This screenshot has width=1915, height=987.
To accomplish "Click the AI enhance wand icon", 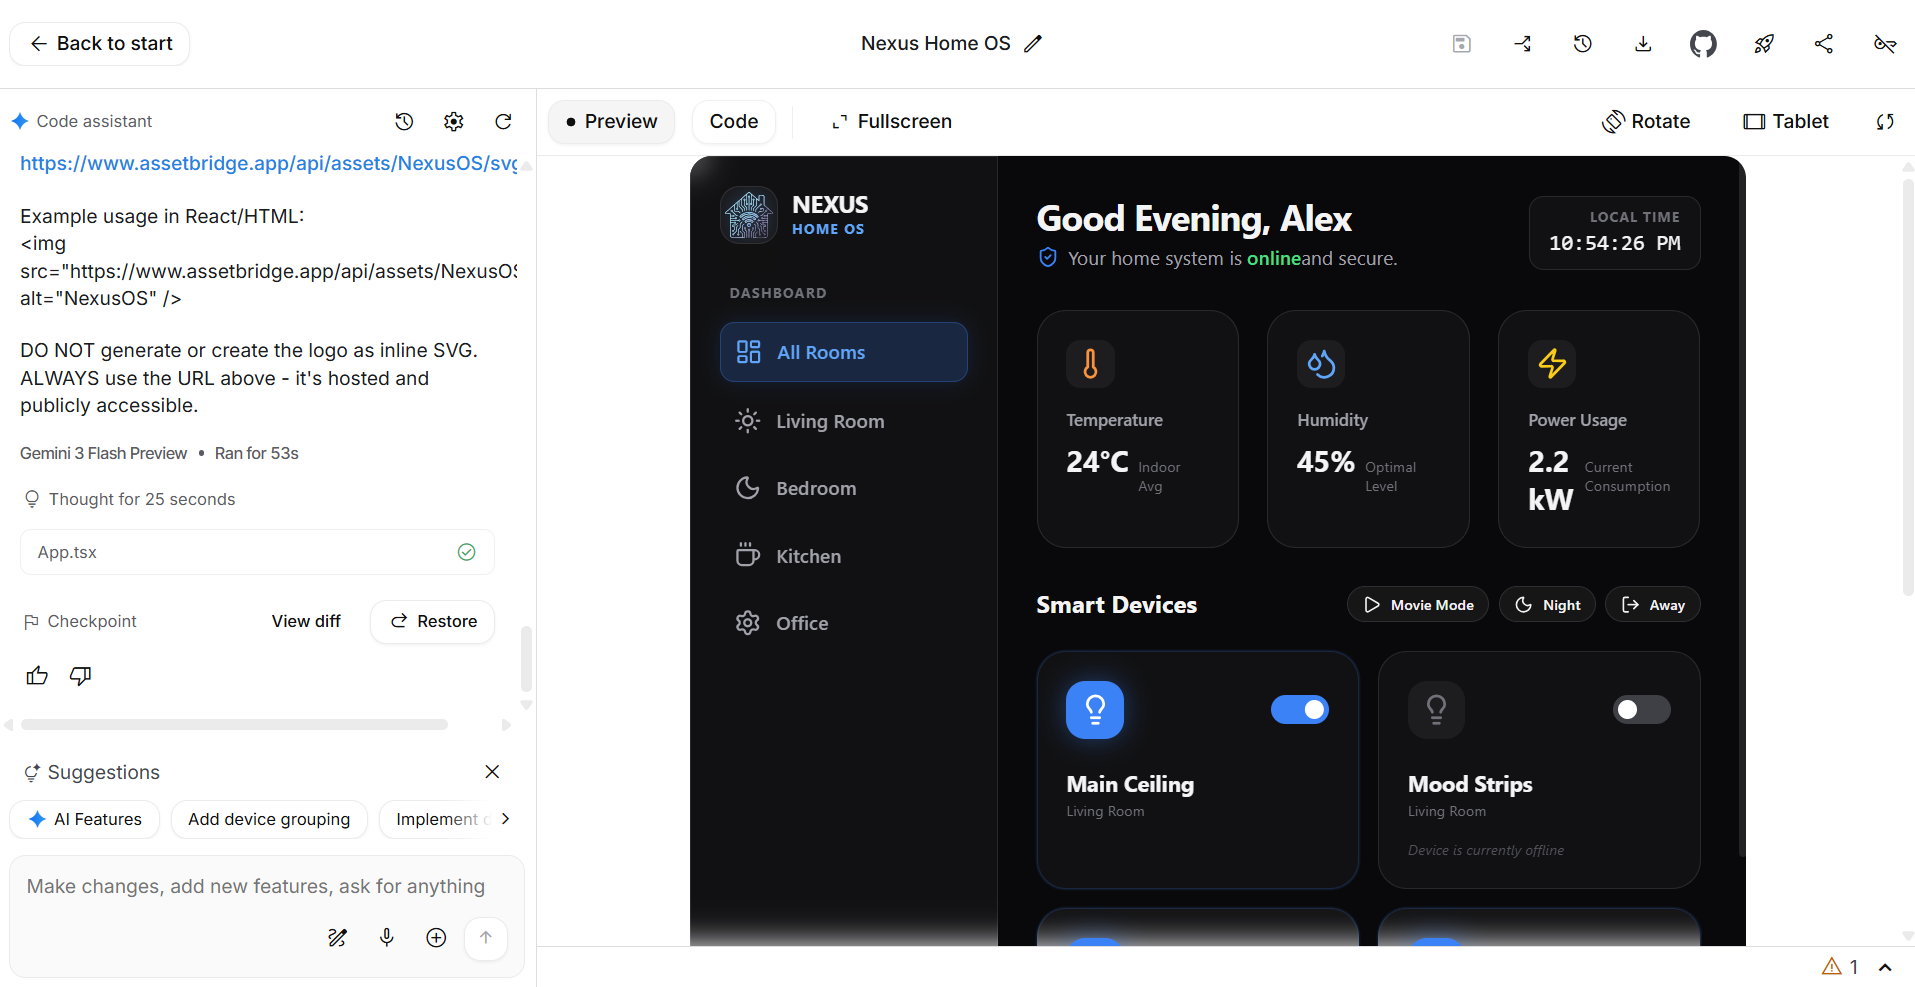I will [337, 938].
